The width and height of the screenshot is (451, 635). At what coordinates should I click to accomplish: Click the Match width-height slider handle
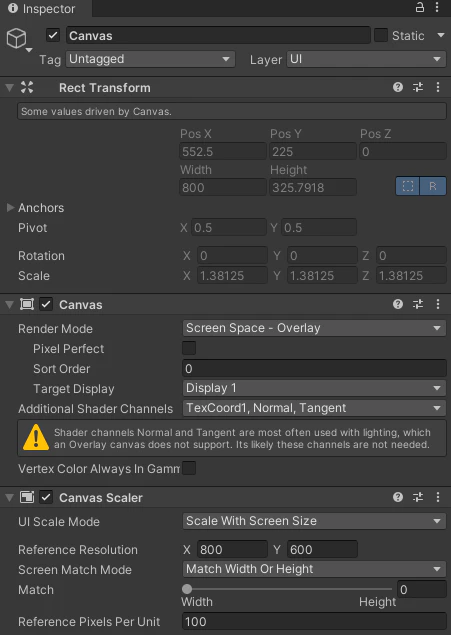coord(187,589)
